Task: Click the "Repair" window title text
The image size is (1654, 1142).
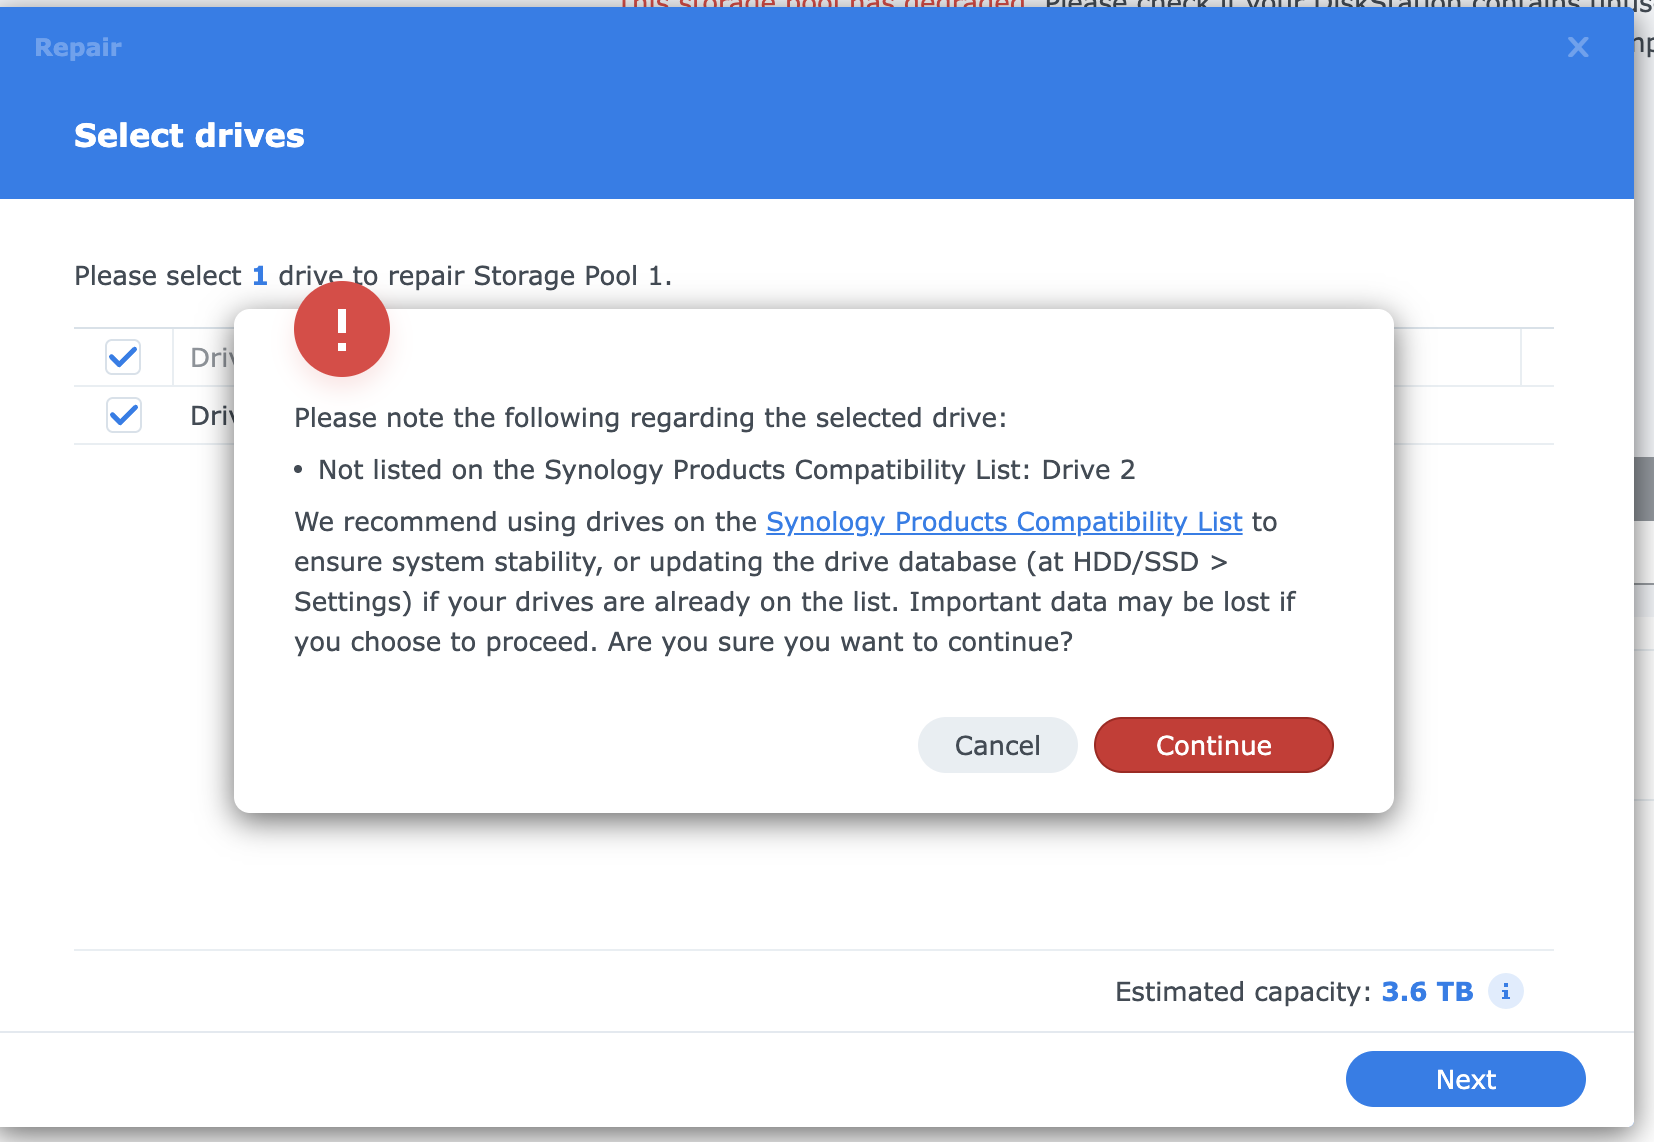Action: (x=78, y=47)
